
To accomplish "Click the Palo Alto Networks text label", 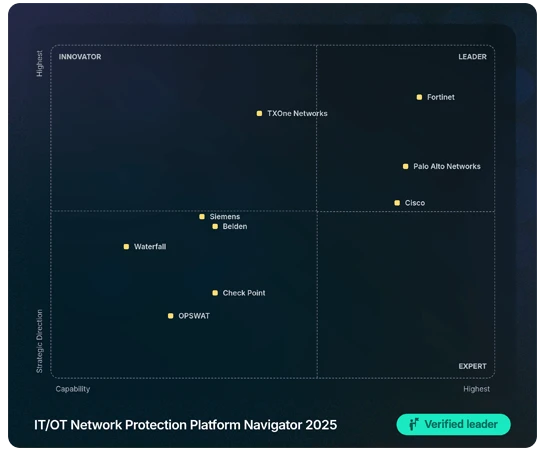I will [x=447, y=167].
